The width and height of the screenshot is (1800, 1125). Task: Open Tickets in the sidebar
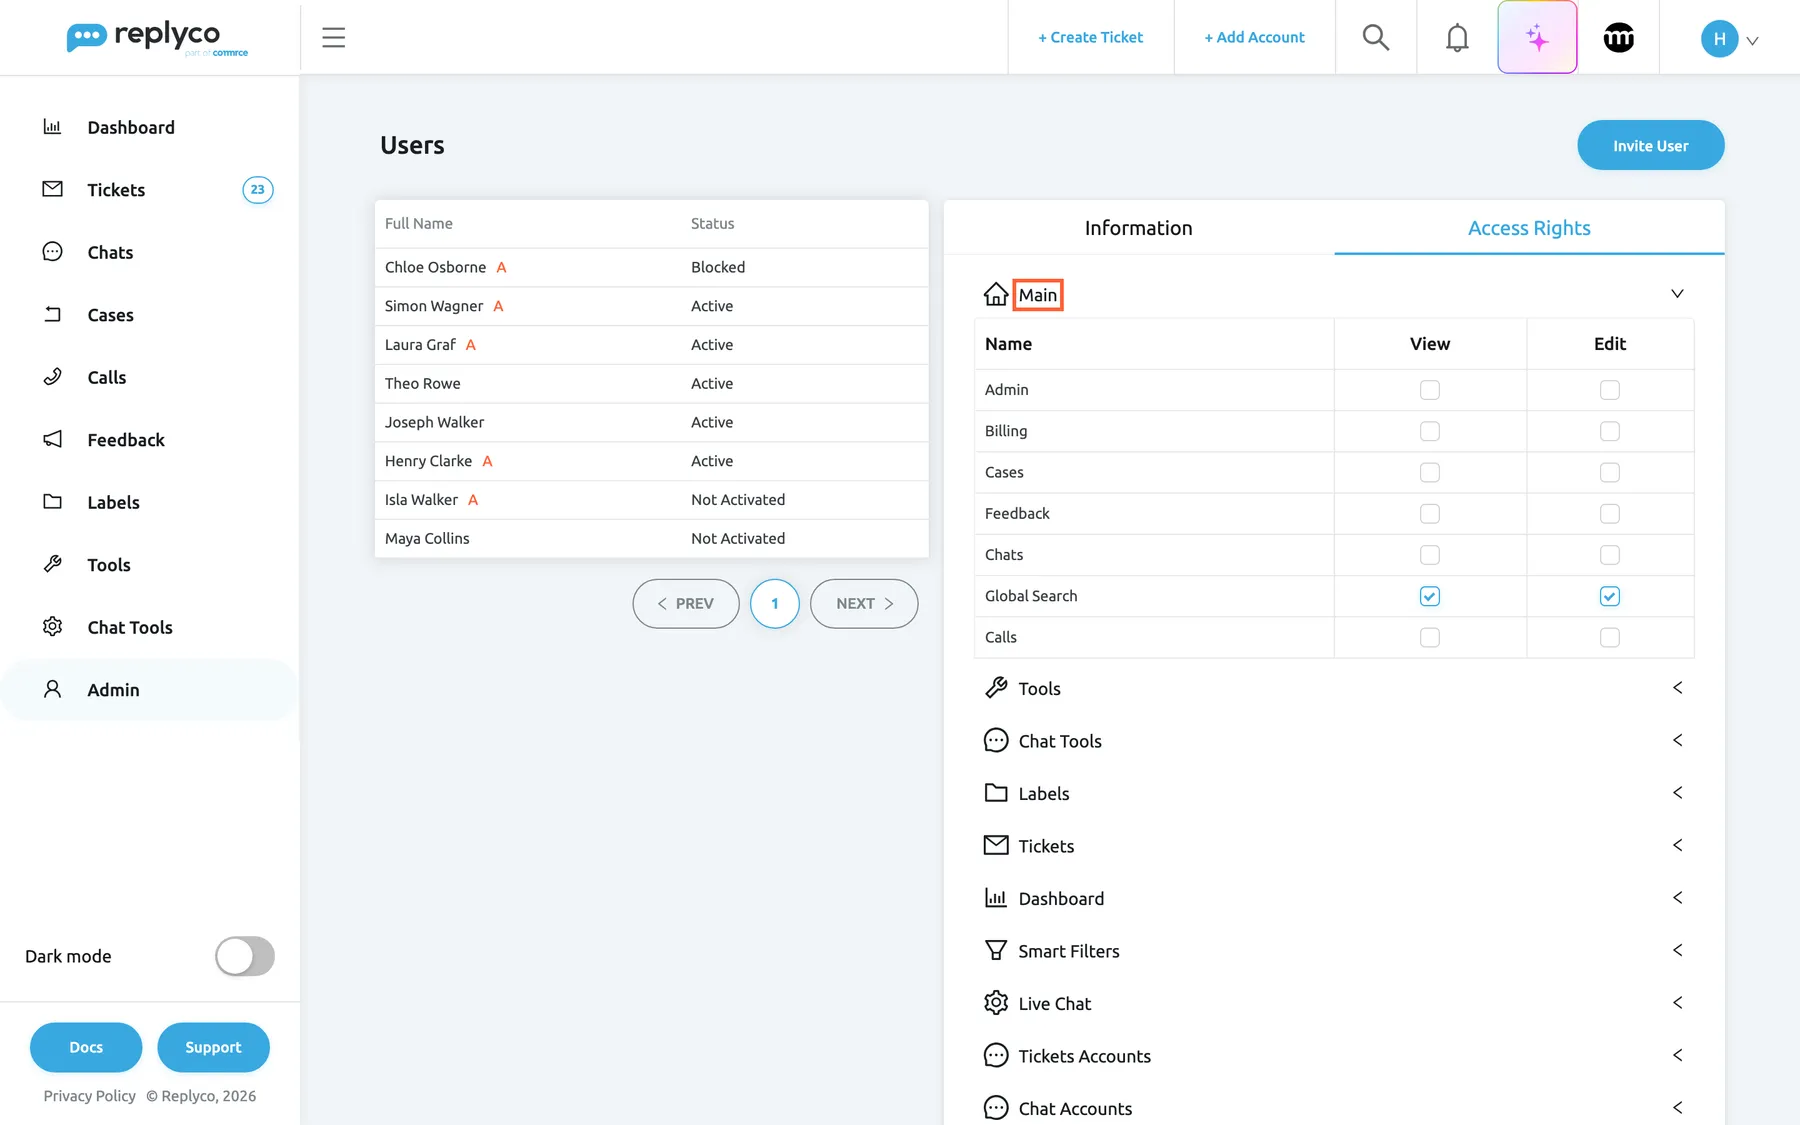116,190
